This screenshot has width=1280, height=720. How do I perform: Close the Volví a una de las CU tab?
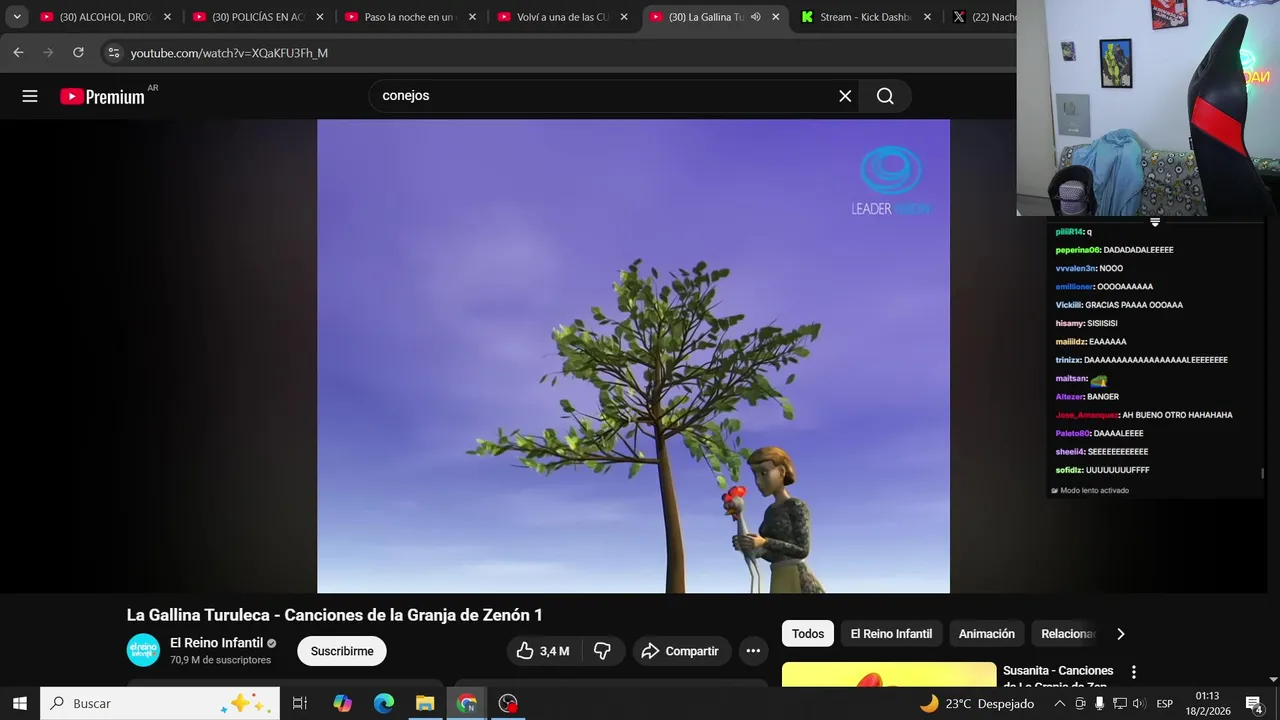pyautogui.click(x=624, y=17)
